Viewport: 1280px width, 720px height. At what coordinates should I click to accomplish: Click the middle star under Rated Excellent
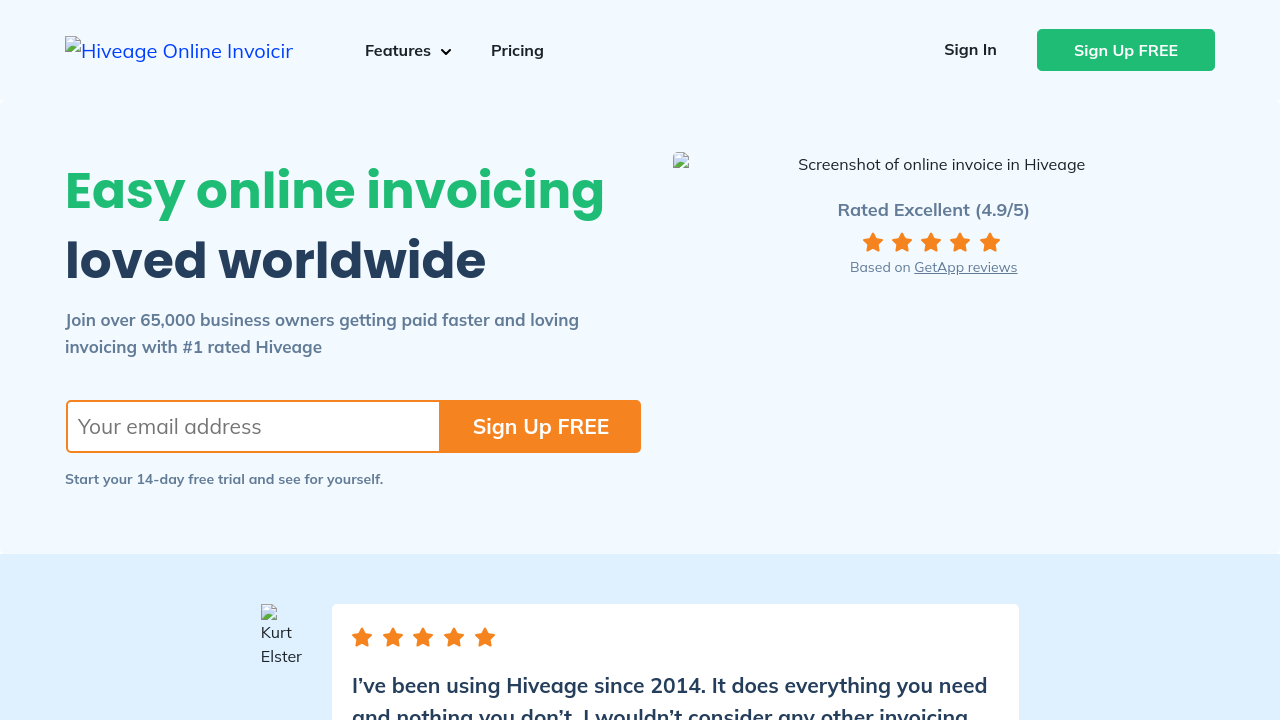(x=931, y=242)
